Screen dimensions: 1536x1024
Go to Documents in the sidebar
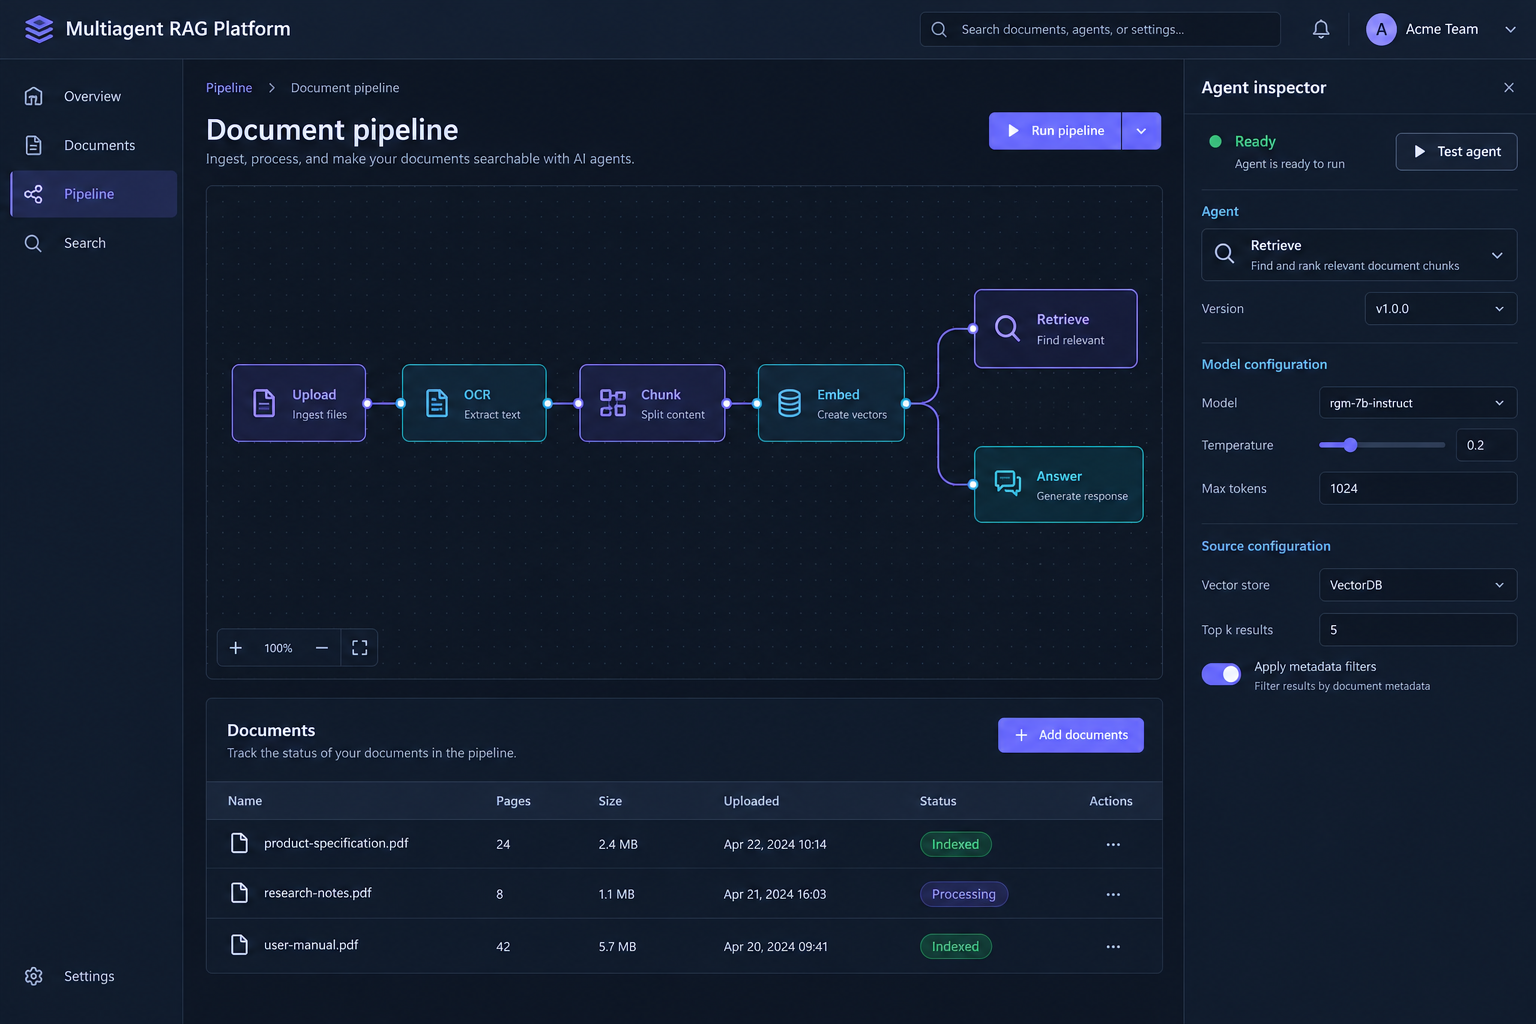93,145
